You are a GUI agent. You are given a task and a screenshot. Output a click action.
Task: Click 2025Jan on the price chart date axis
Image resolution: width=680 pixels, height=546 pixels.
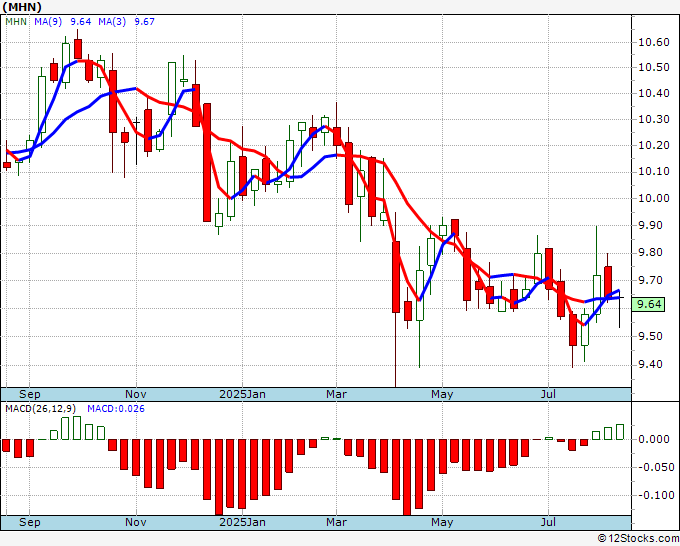(242, 394)
